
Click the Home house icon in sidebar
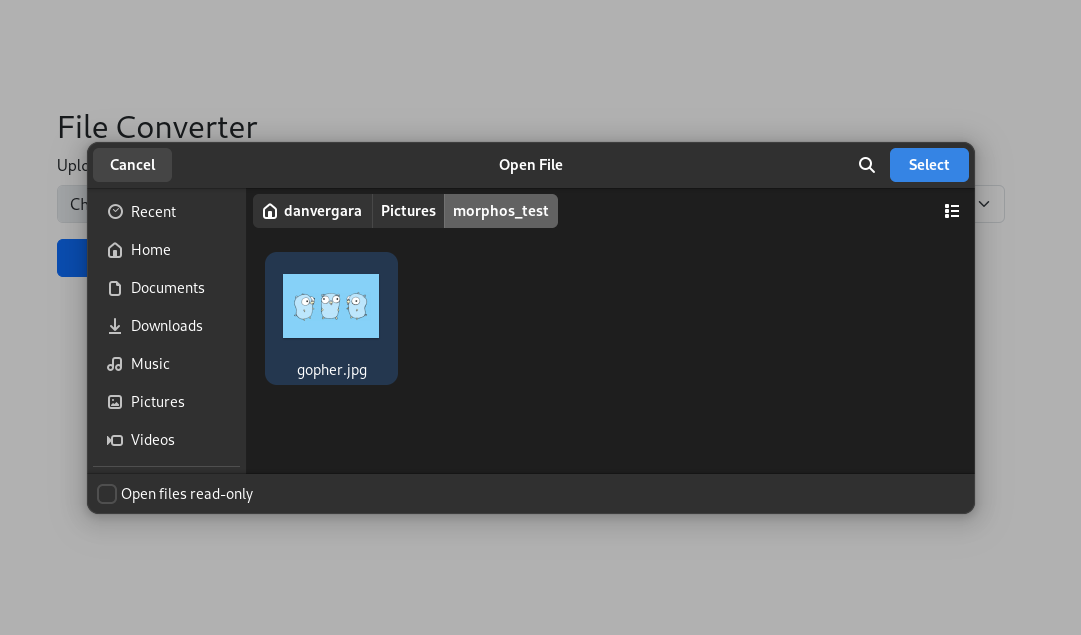(x=115, y=250)
